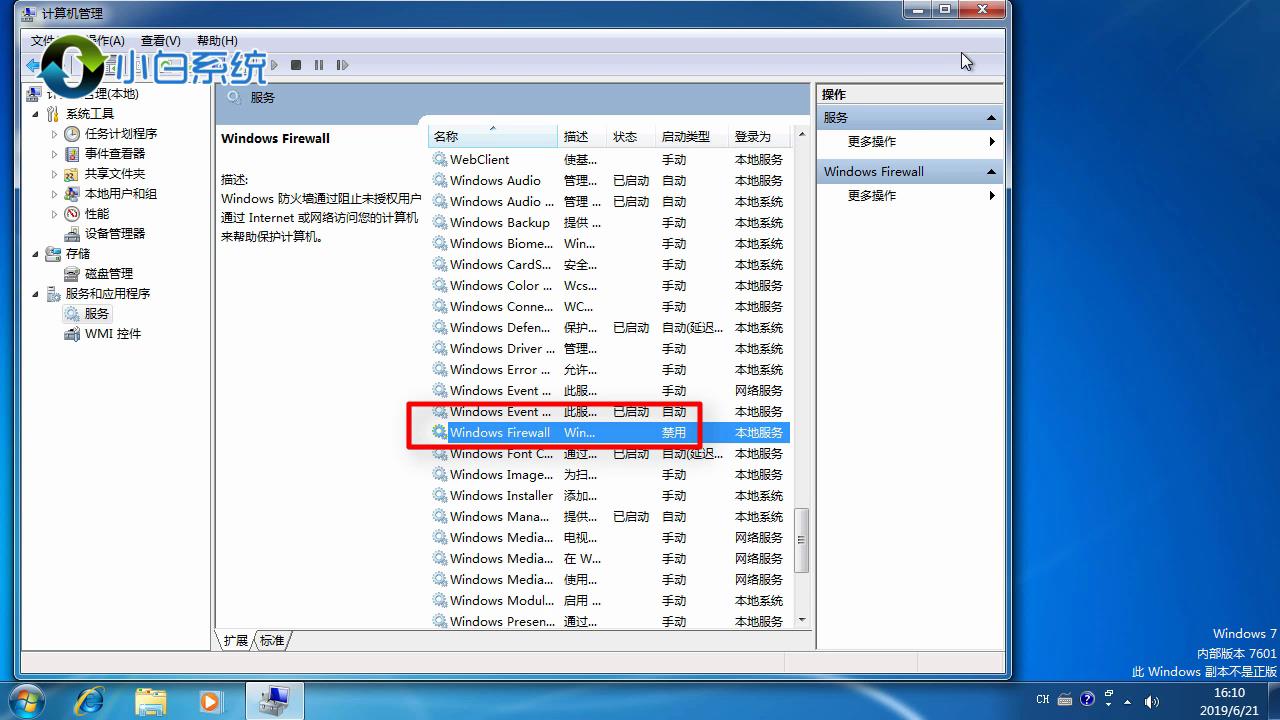Viewport: 1280px width, 720px height.
Task: Click the Start Service play icon
Action: (x=275, y=65)
